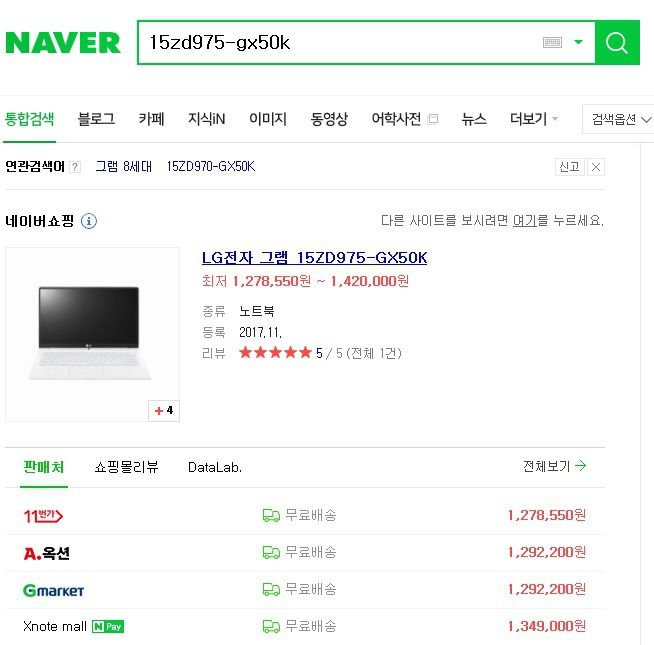This screenshot has width=654, height=645.
Task: Click the N Pay badge
Action: pos(108,627)
